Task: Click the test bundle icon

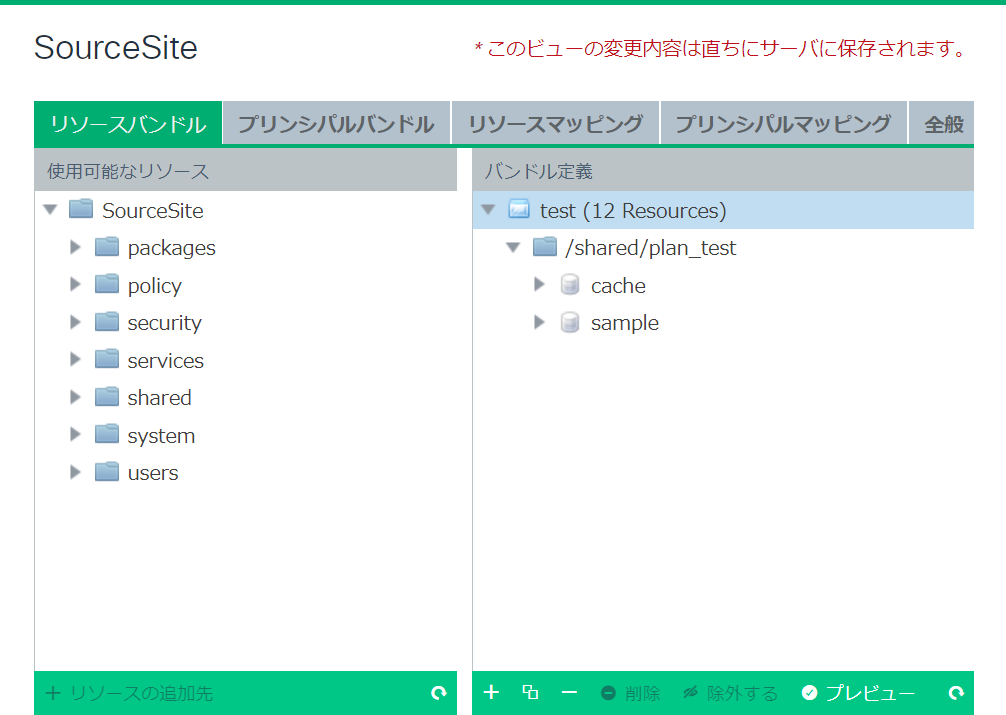Action: (519, 209)
